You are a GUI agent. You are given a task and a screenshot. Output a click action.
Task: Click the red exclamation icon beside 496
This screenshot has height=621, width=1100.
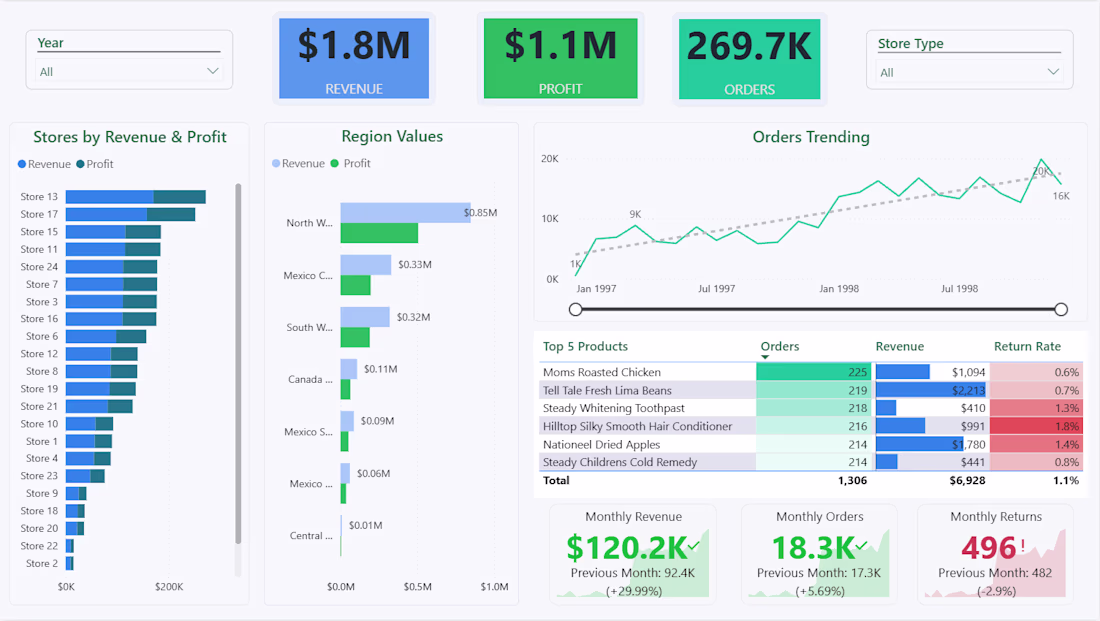(x=1023, y=545)
